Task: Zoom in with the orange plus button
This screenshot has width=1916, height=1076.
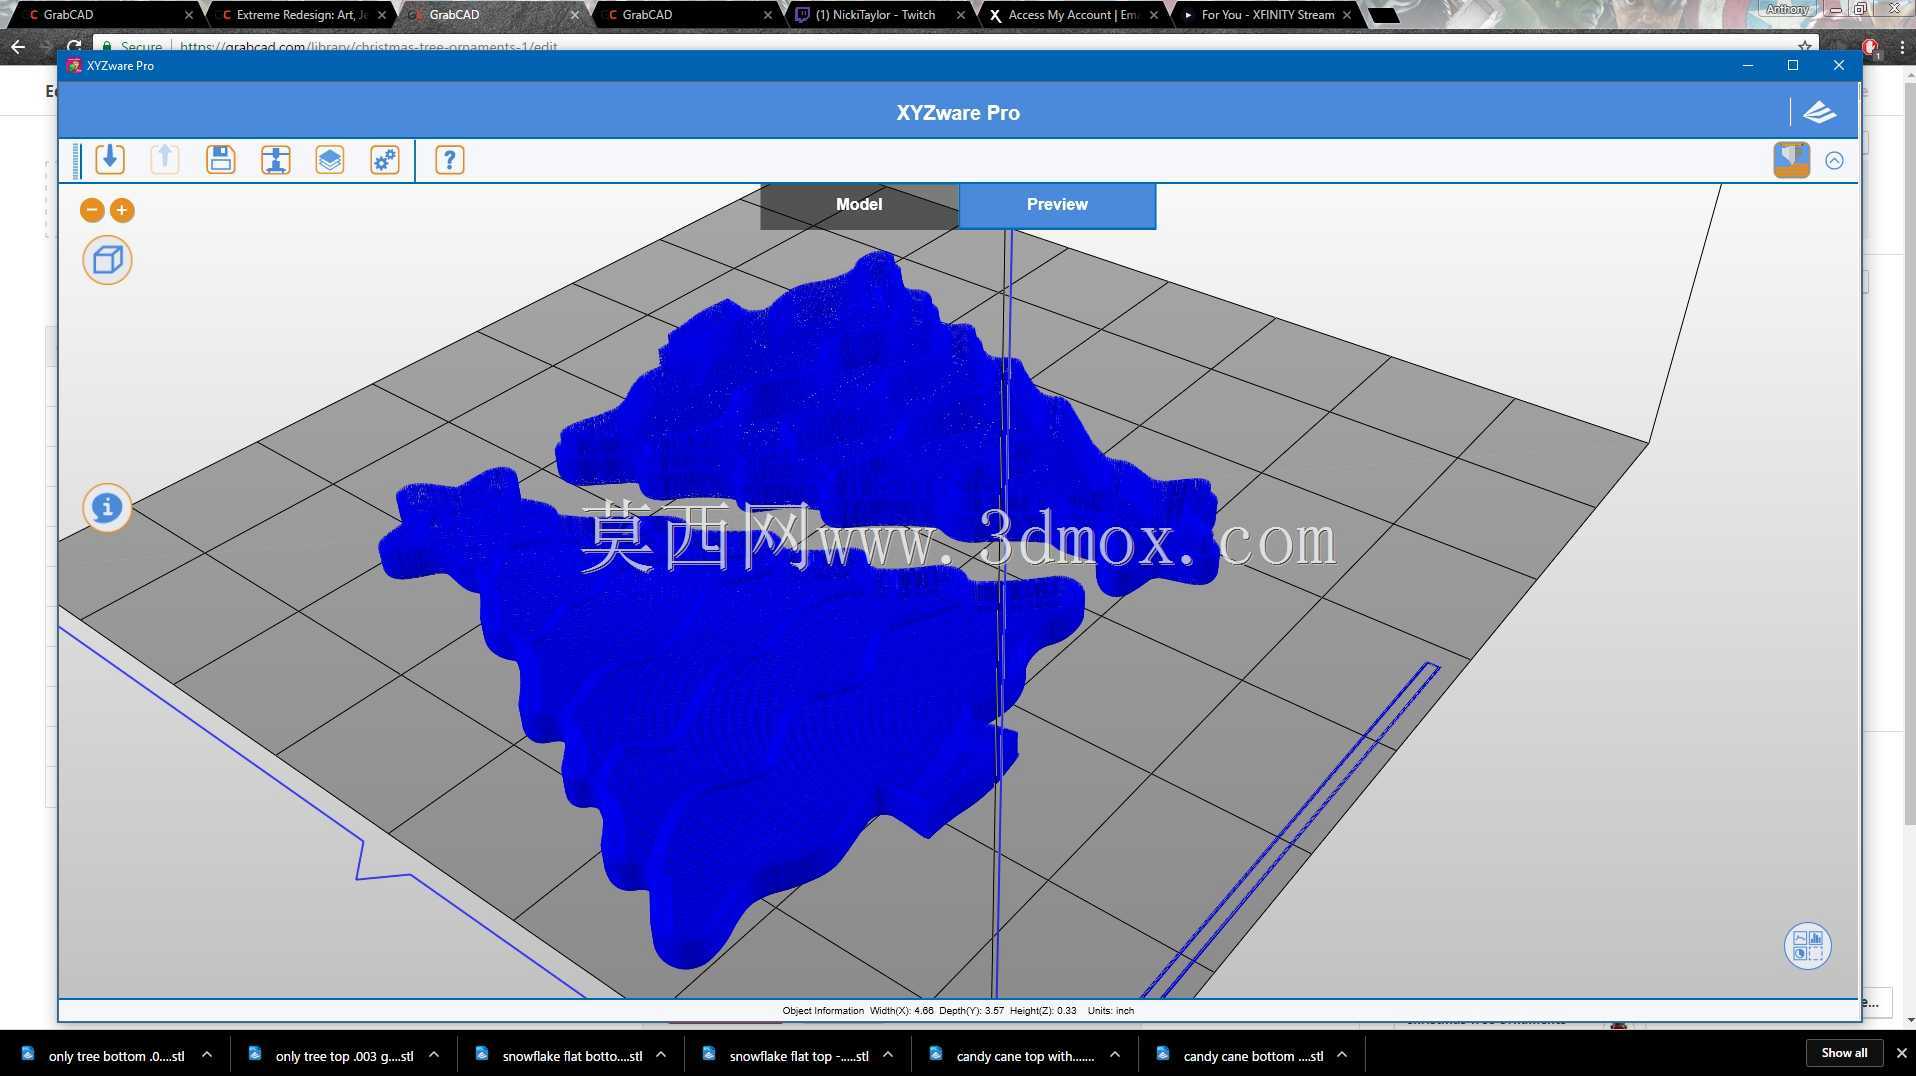Action: 122,210
